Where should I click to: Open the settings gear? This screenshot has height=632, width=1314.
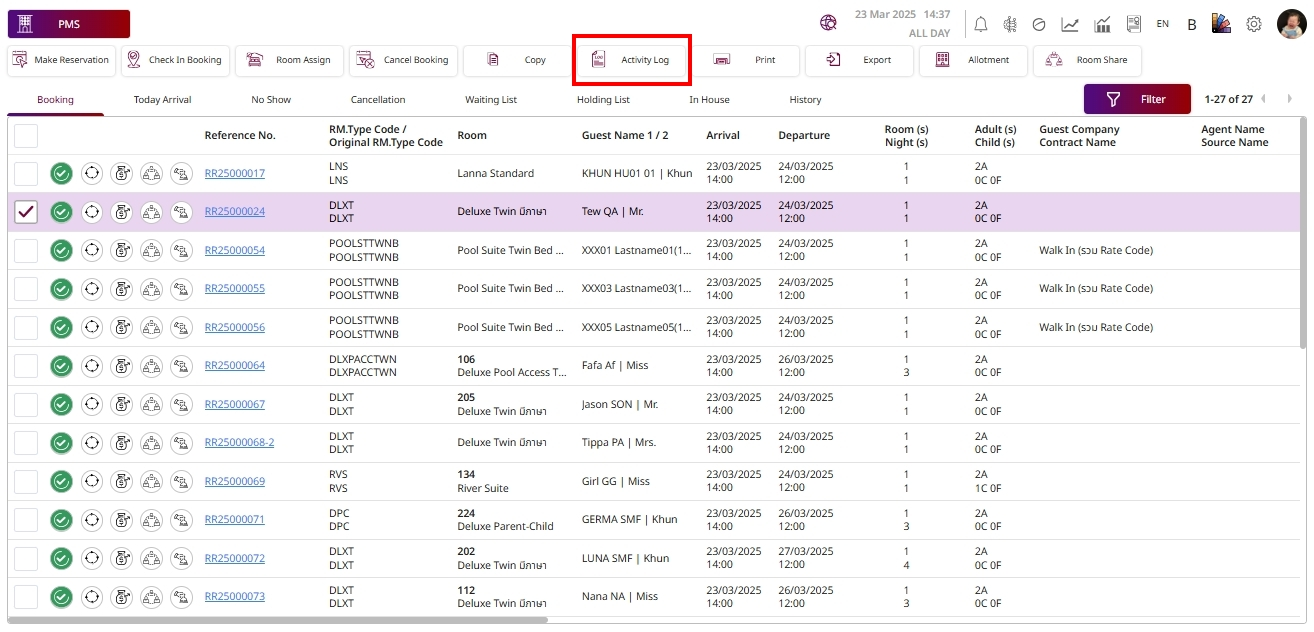coord(1253,24)
